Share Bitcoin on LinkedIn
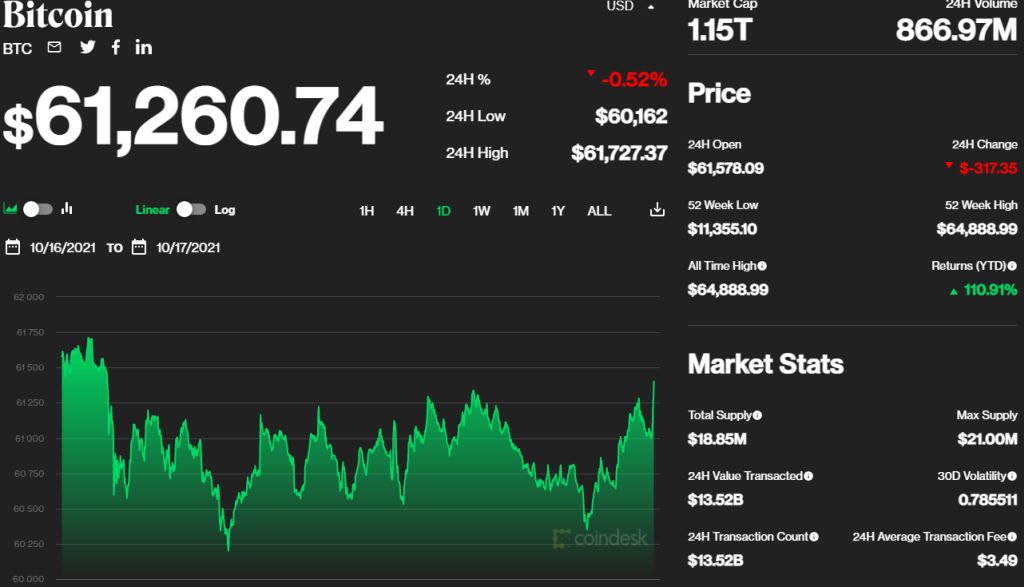This screenshot has height=587, width=1024. tap(144, 47)
